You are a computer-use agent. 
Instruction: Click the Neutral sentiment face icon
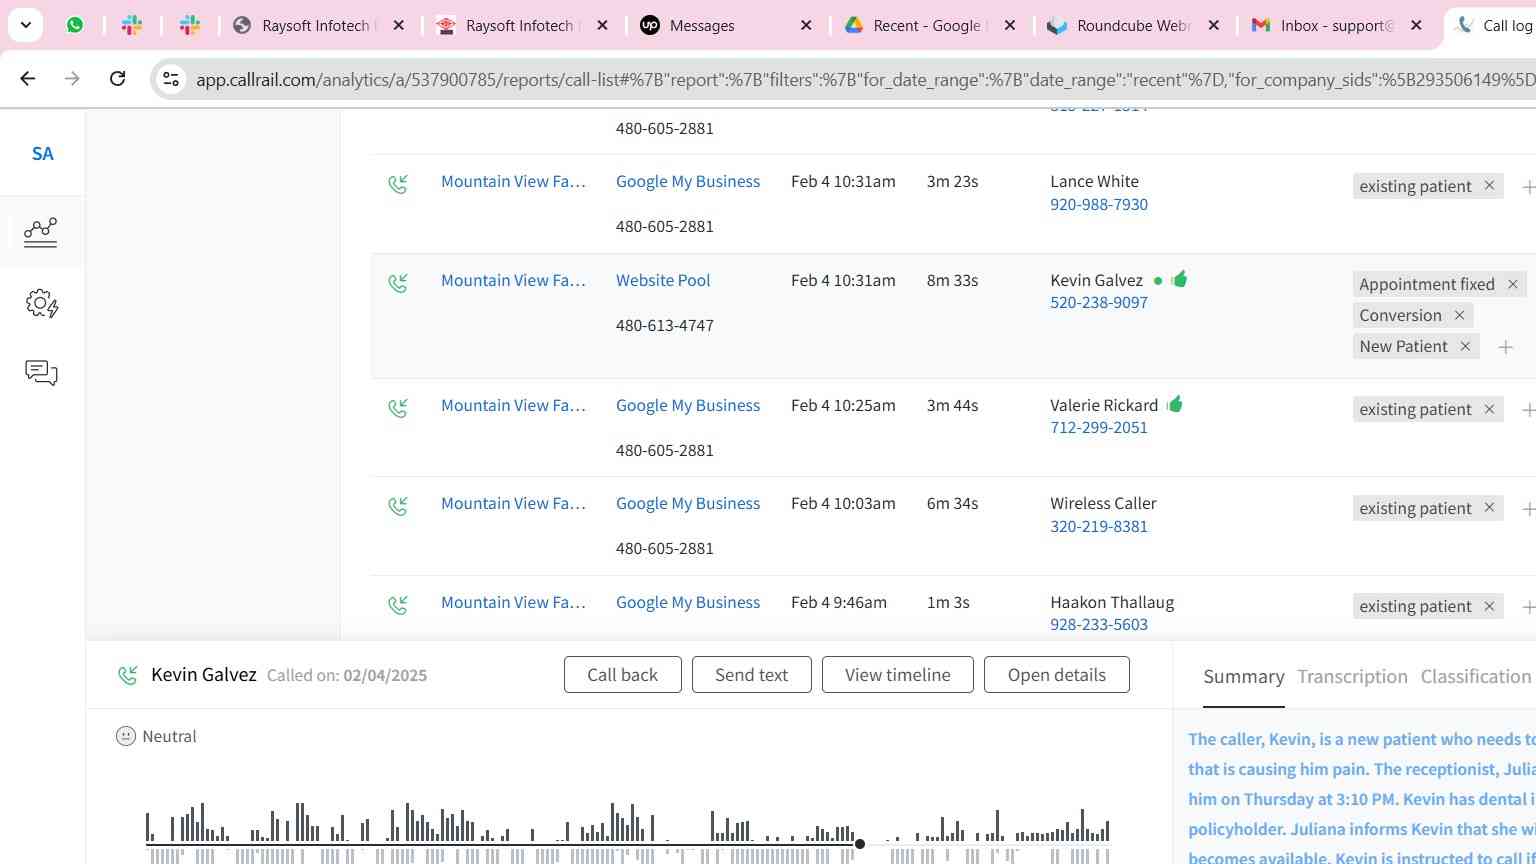click(125, 736)
